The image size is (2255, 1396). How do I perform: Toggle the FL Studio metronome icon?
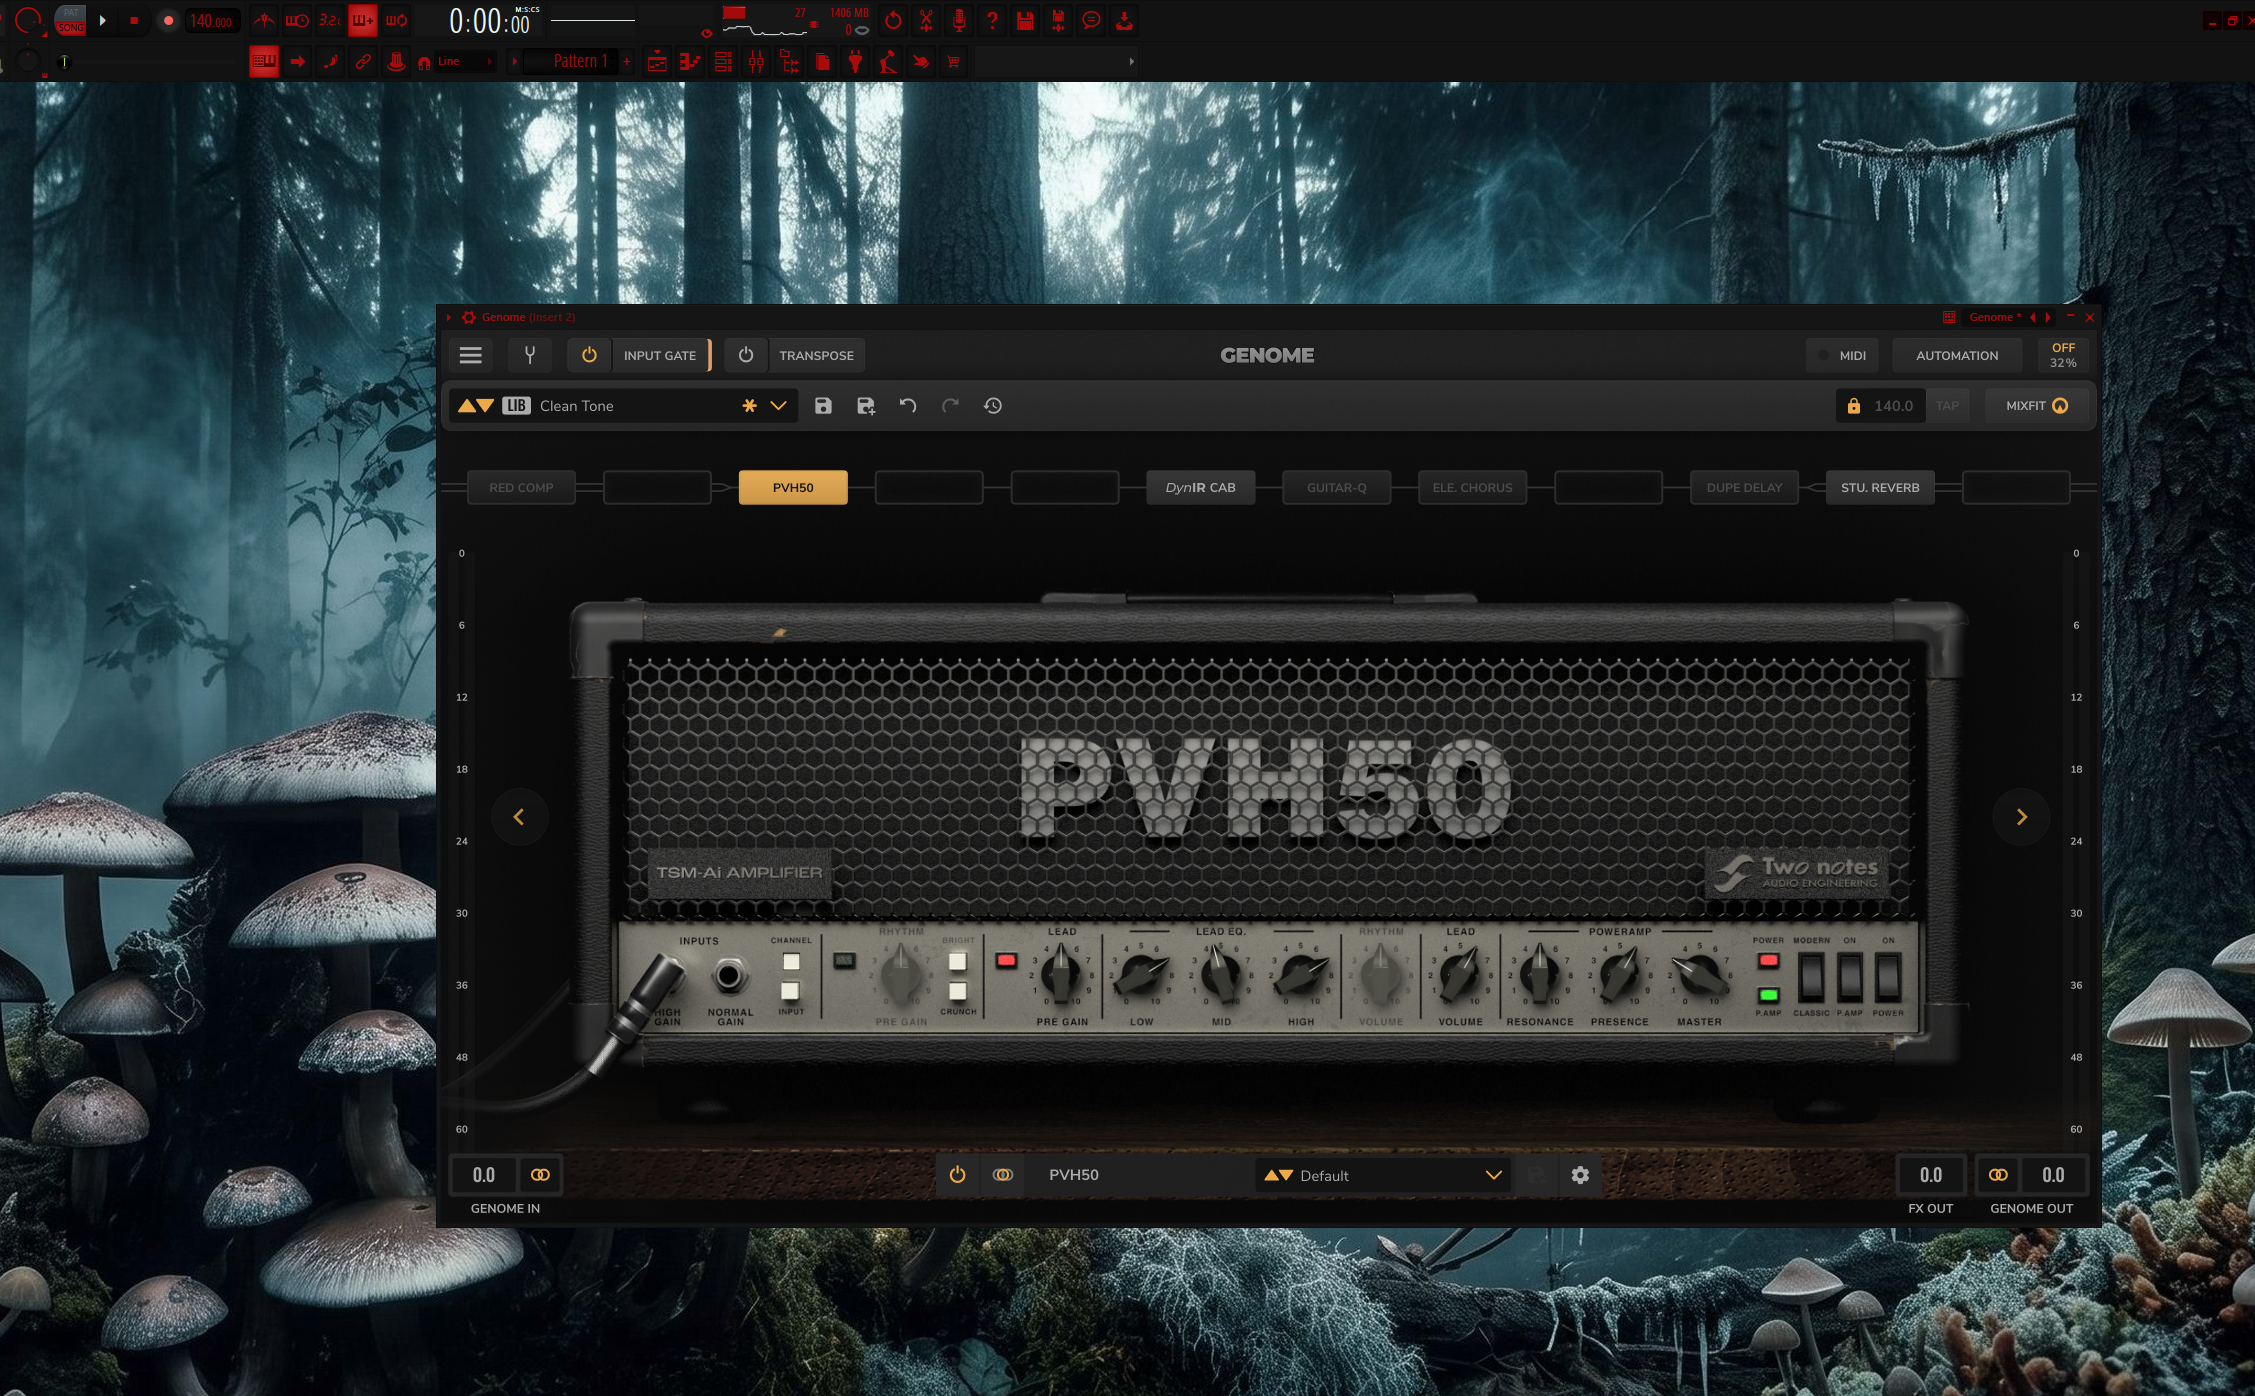264,20
